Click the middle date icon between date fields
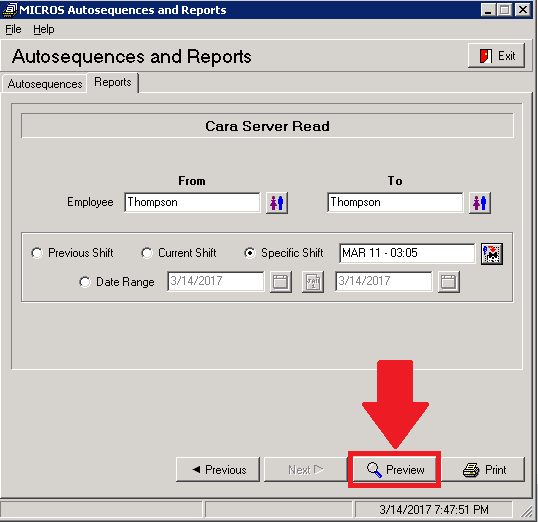 tap(313, 282)
